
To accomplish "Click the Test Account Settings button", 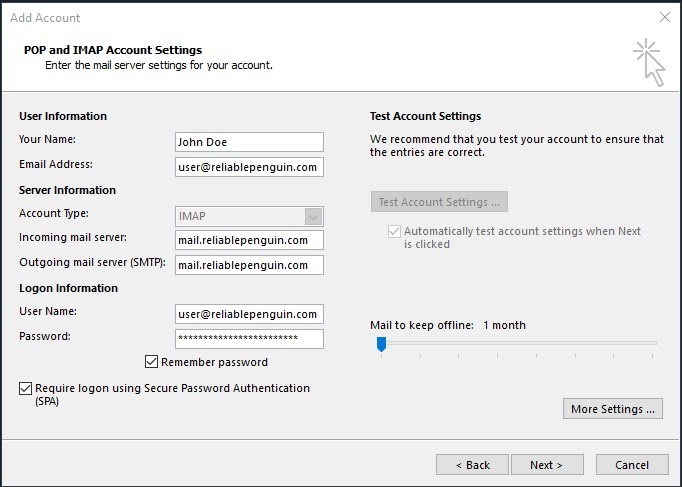I will coord(439,202).
